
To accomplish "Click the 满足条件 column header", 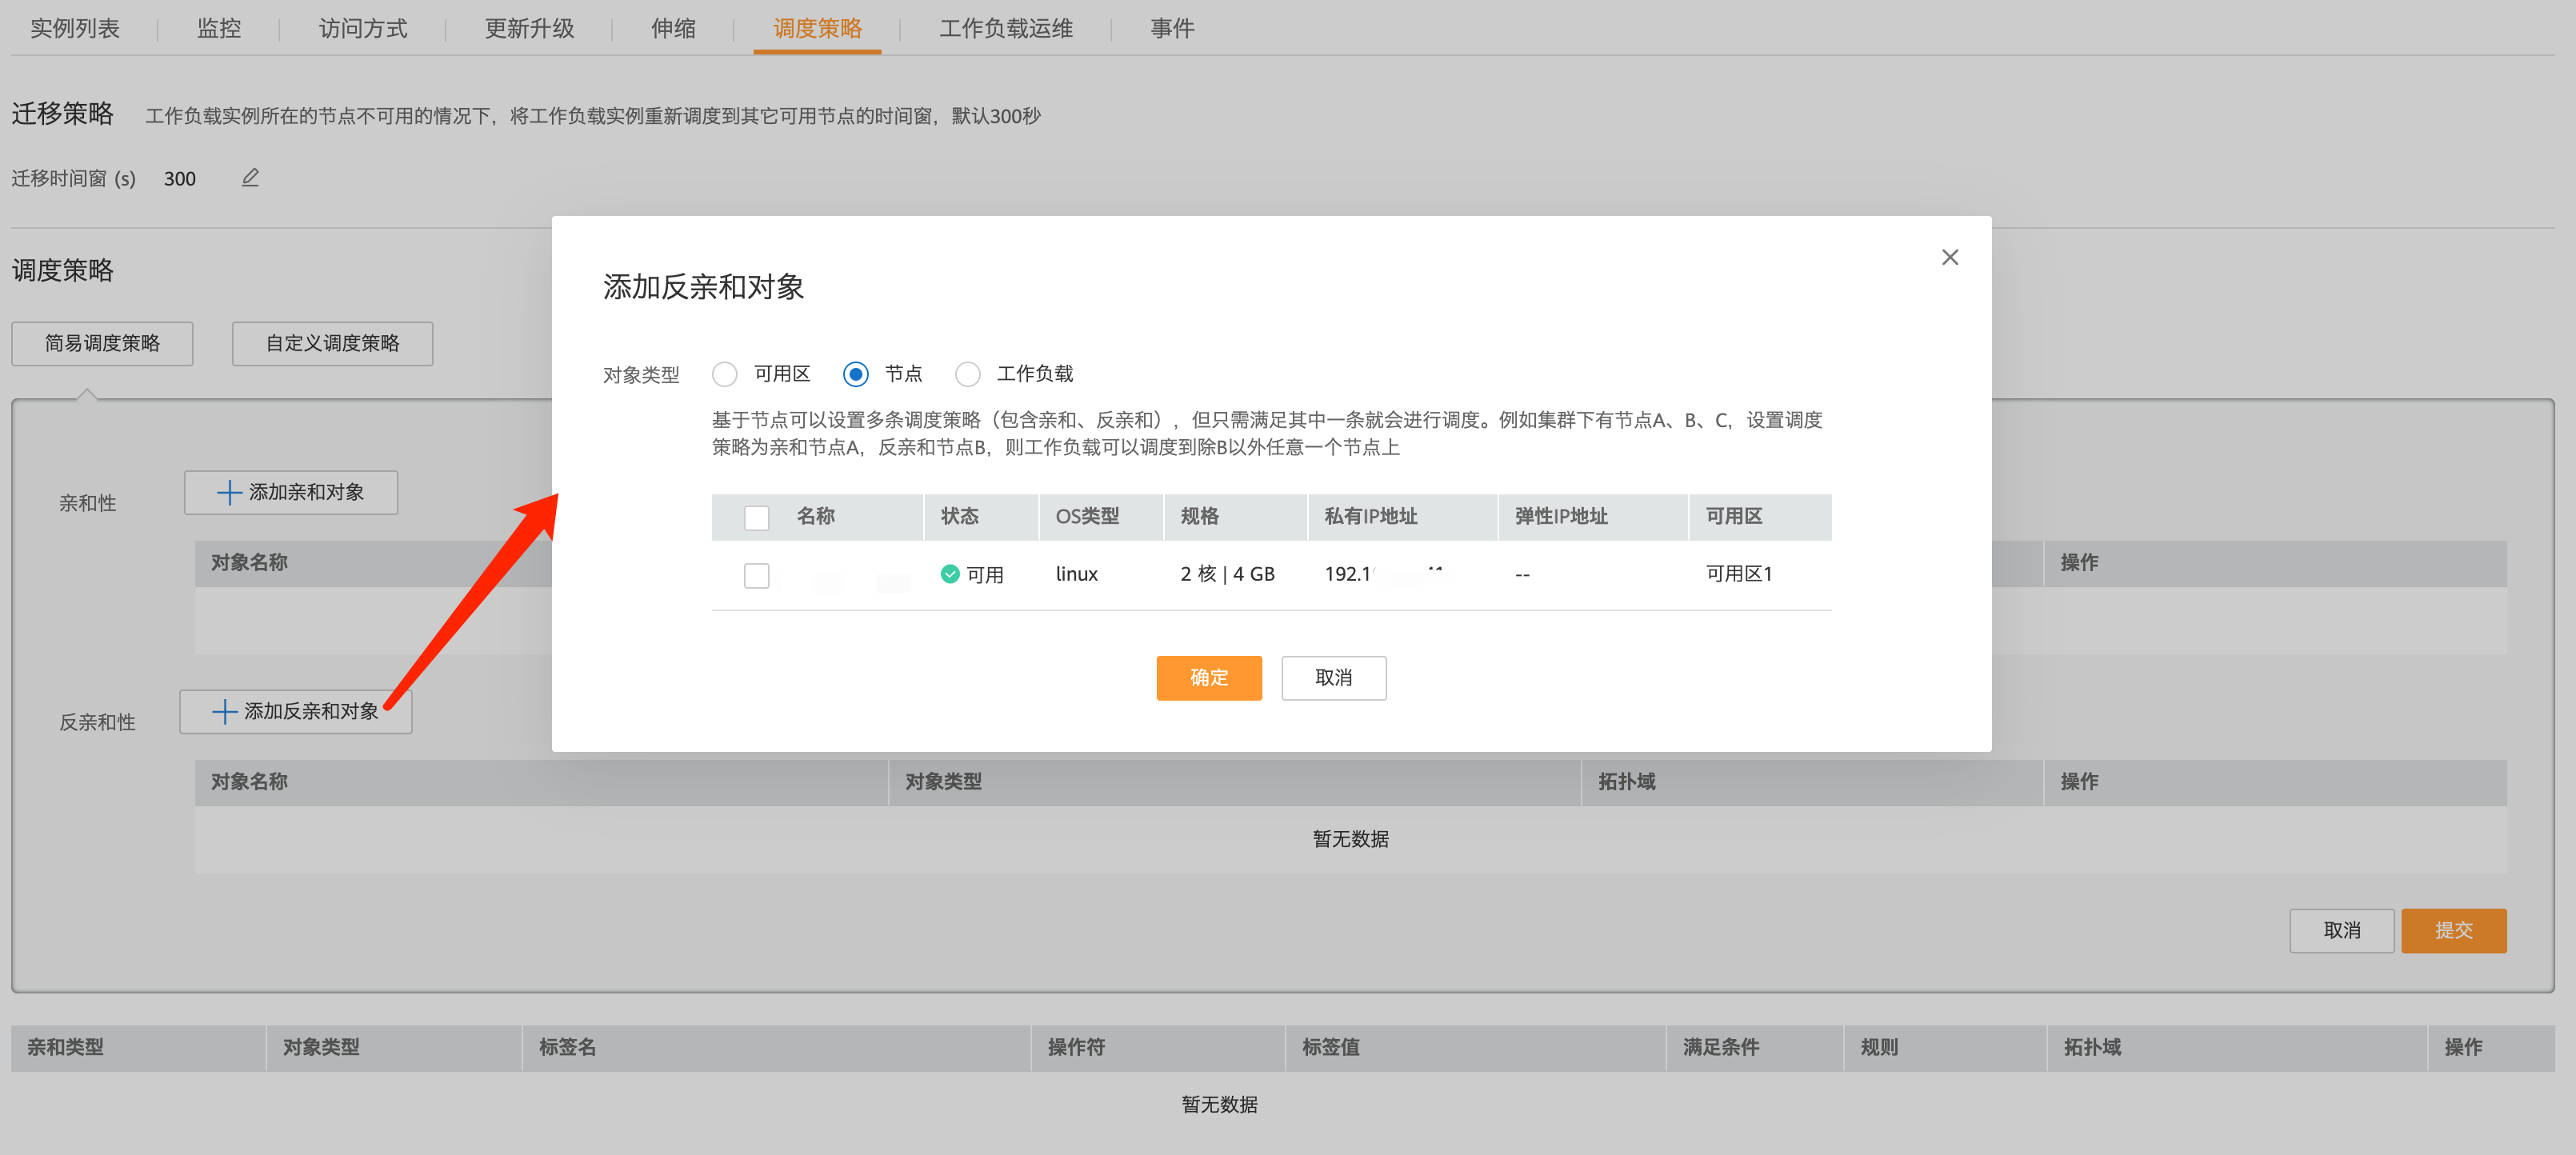I will pos(1720,1048).
